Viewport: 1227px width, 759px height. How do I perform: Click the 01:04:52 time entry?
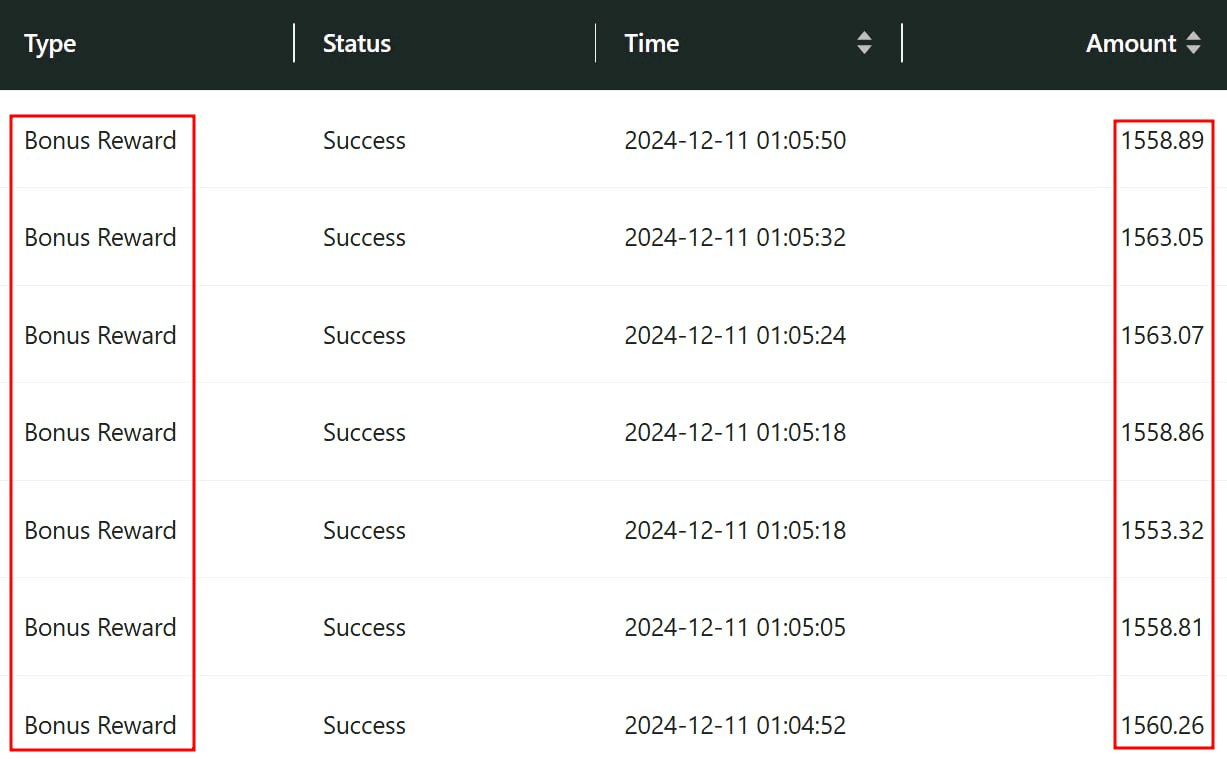pyautogui.click(x=735, y=725)
